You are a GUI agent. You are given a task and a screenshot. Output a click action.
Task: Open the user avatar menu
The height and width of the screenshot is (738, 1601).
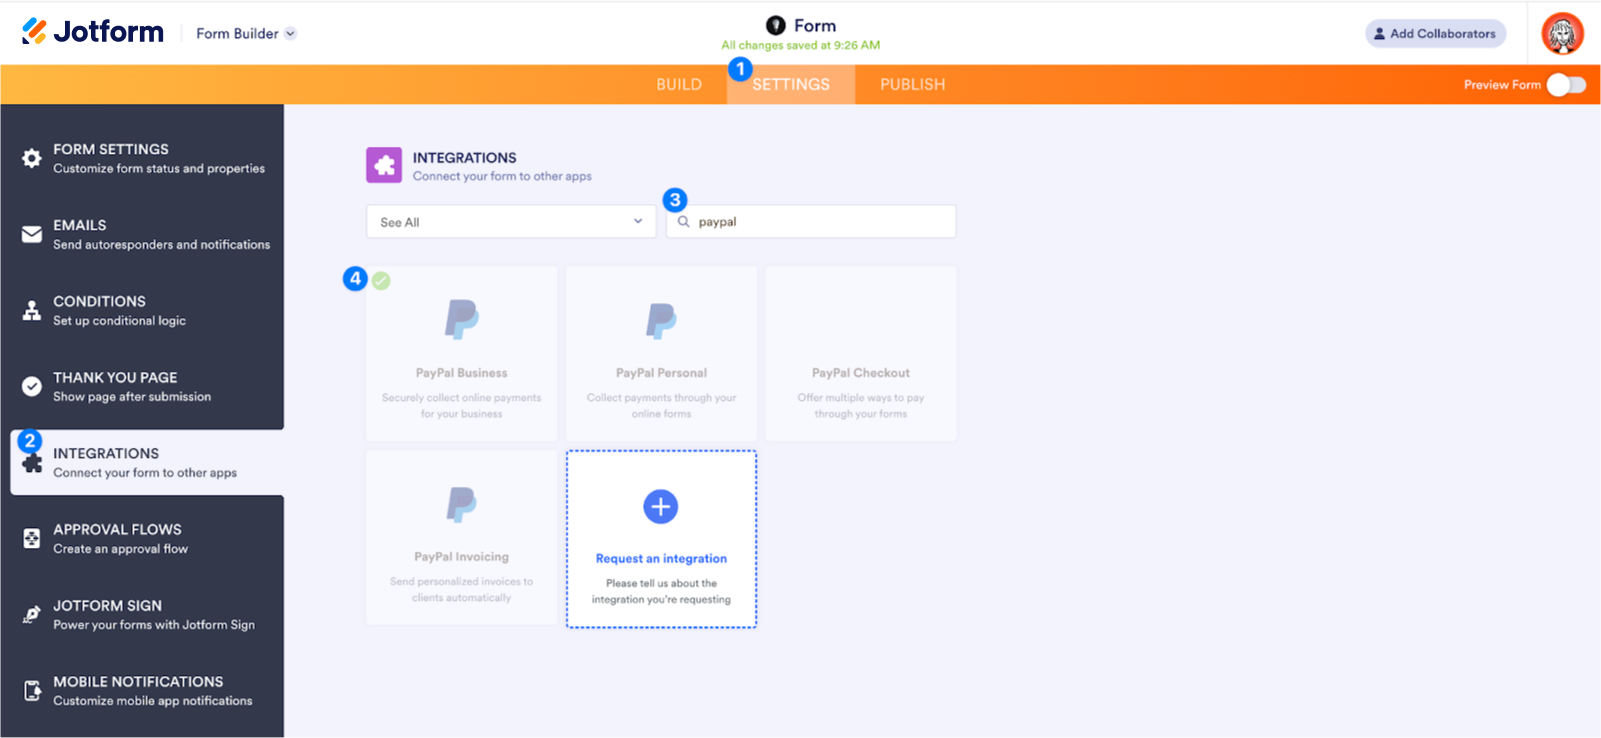point(1562,33)
